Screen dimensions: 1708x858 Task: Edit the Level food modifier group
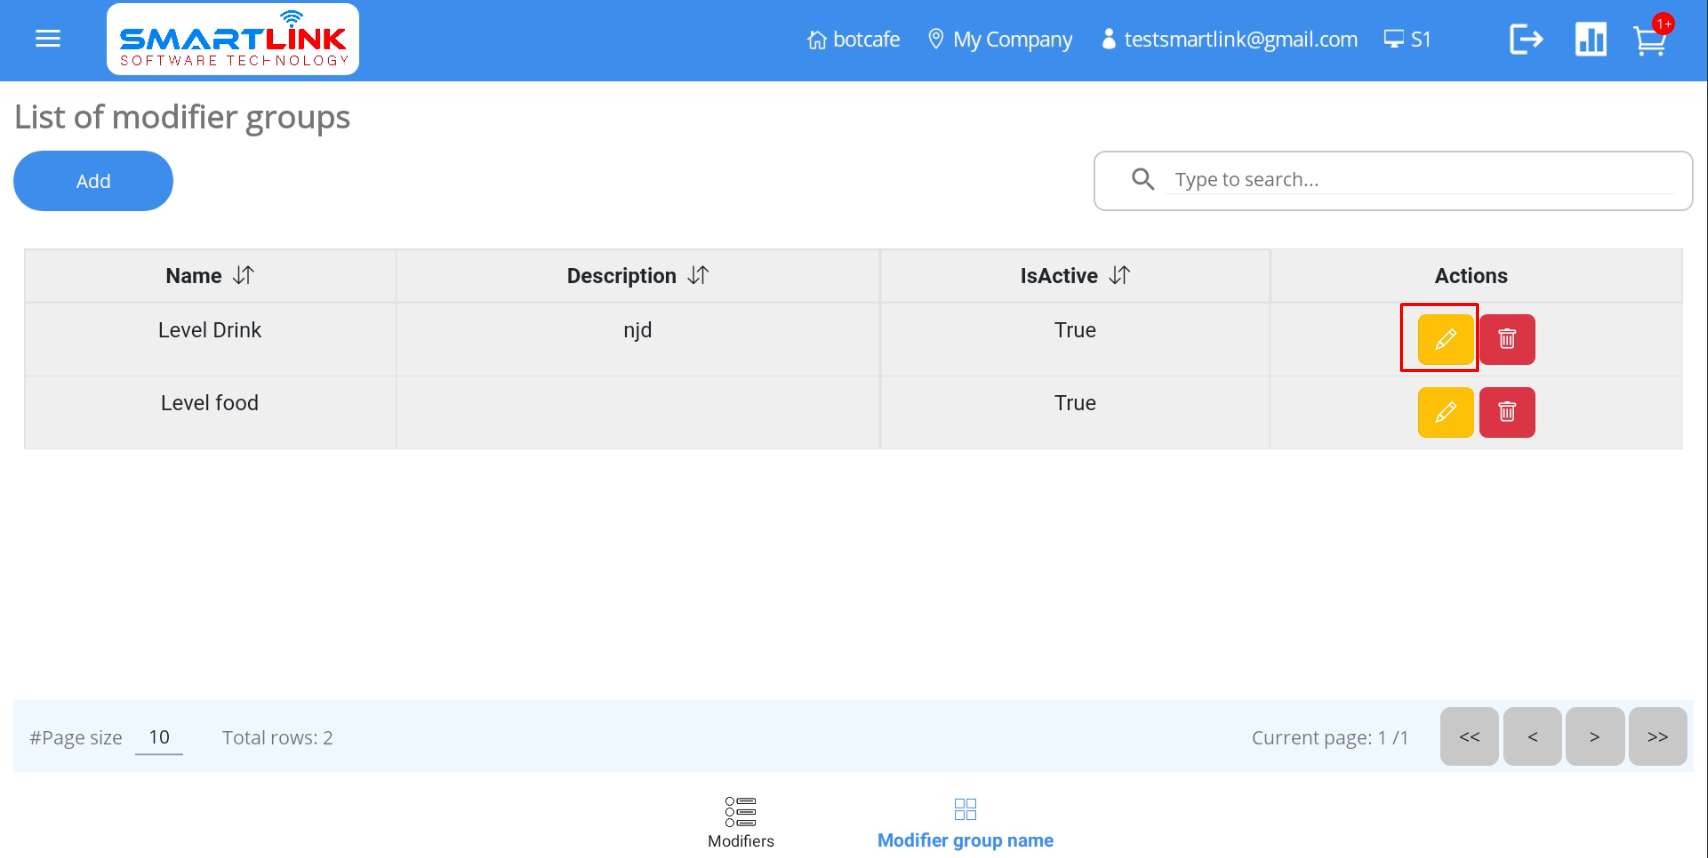(x=1445, y=412)
